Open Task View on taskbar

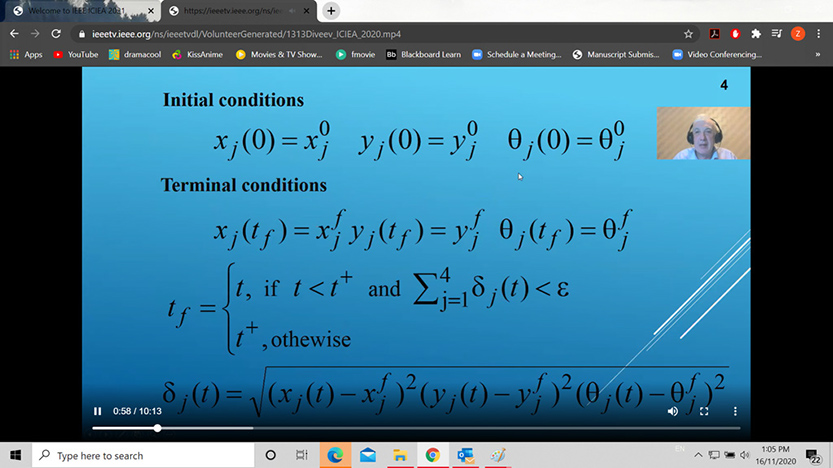tap(301, 455)
